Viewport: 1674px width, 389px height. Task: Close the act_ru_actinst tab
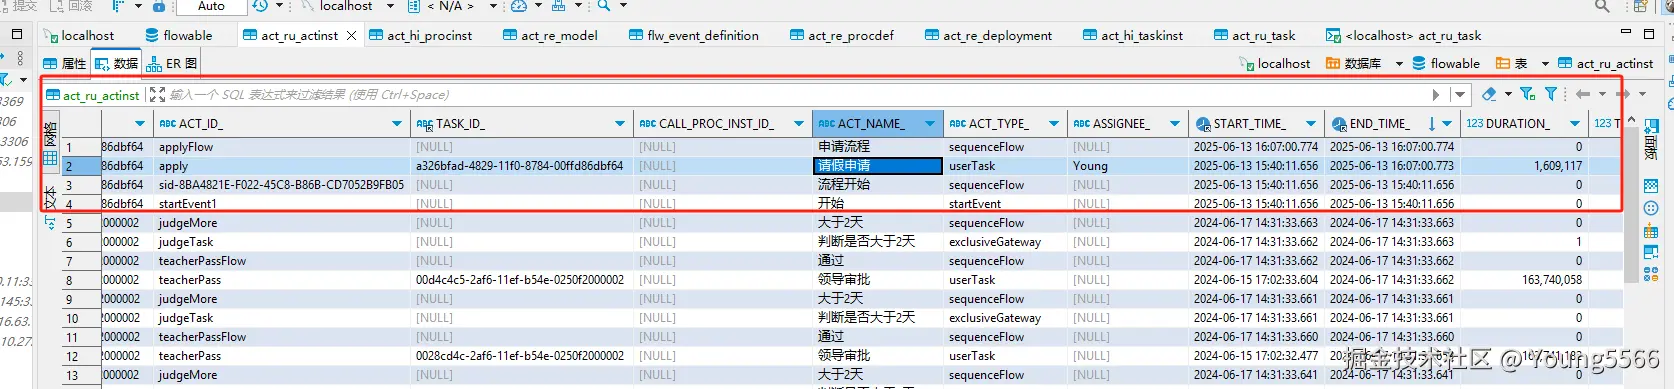(x=351, y=35)
